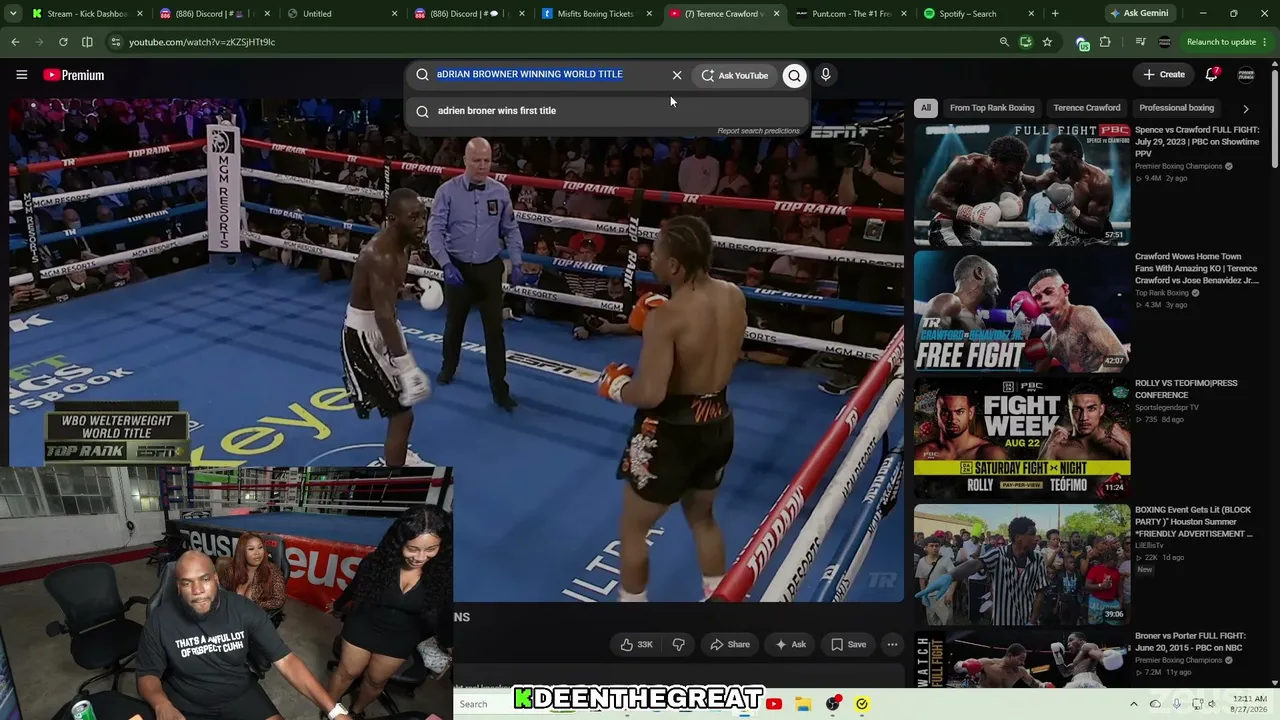Open media controls icon in browser toolbar
The image size is (1280, 720).
pos(1140,42)
